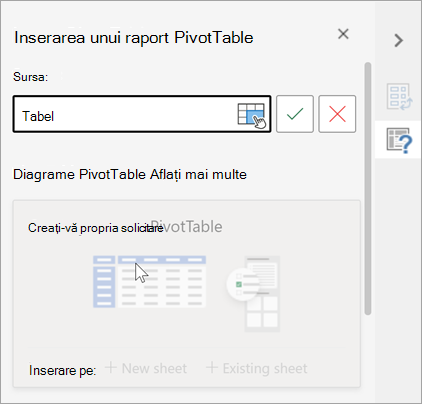Click the Diagrame PivotTable heading text
The image size is (422, 404).
(79, 175)
